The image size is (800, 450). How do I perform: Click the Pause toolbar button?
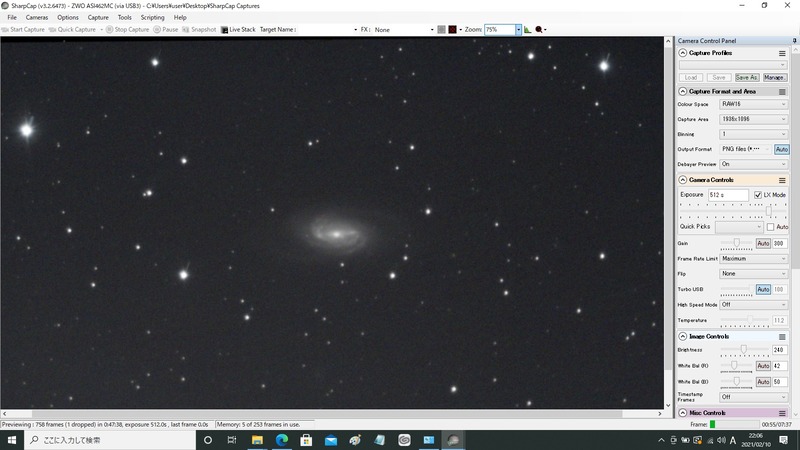166,30
